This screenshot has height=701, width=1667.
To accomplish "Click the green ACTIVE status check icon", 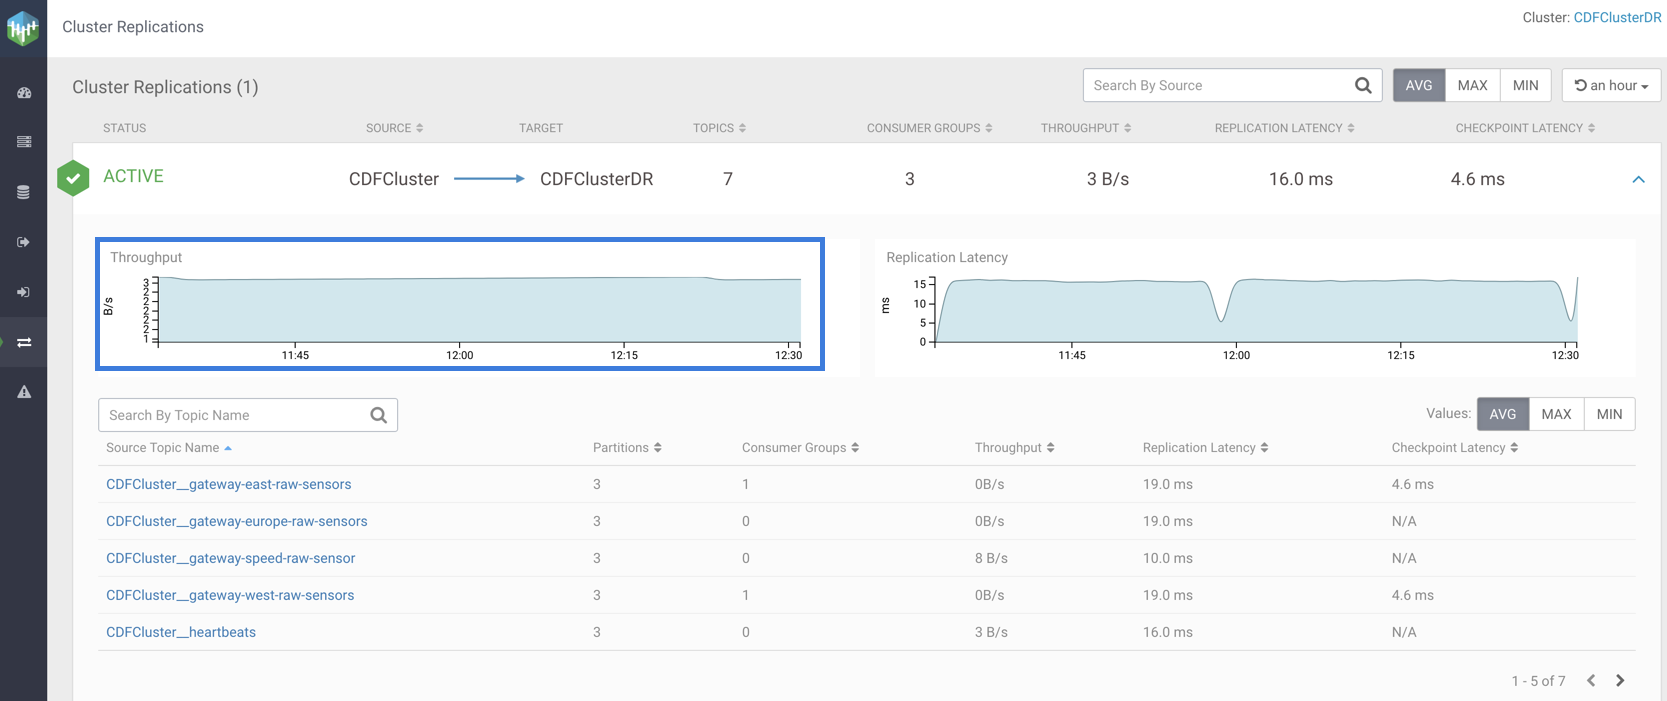I will [x=73, y=178].
